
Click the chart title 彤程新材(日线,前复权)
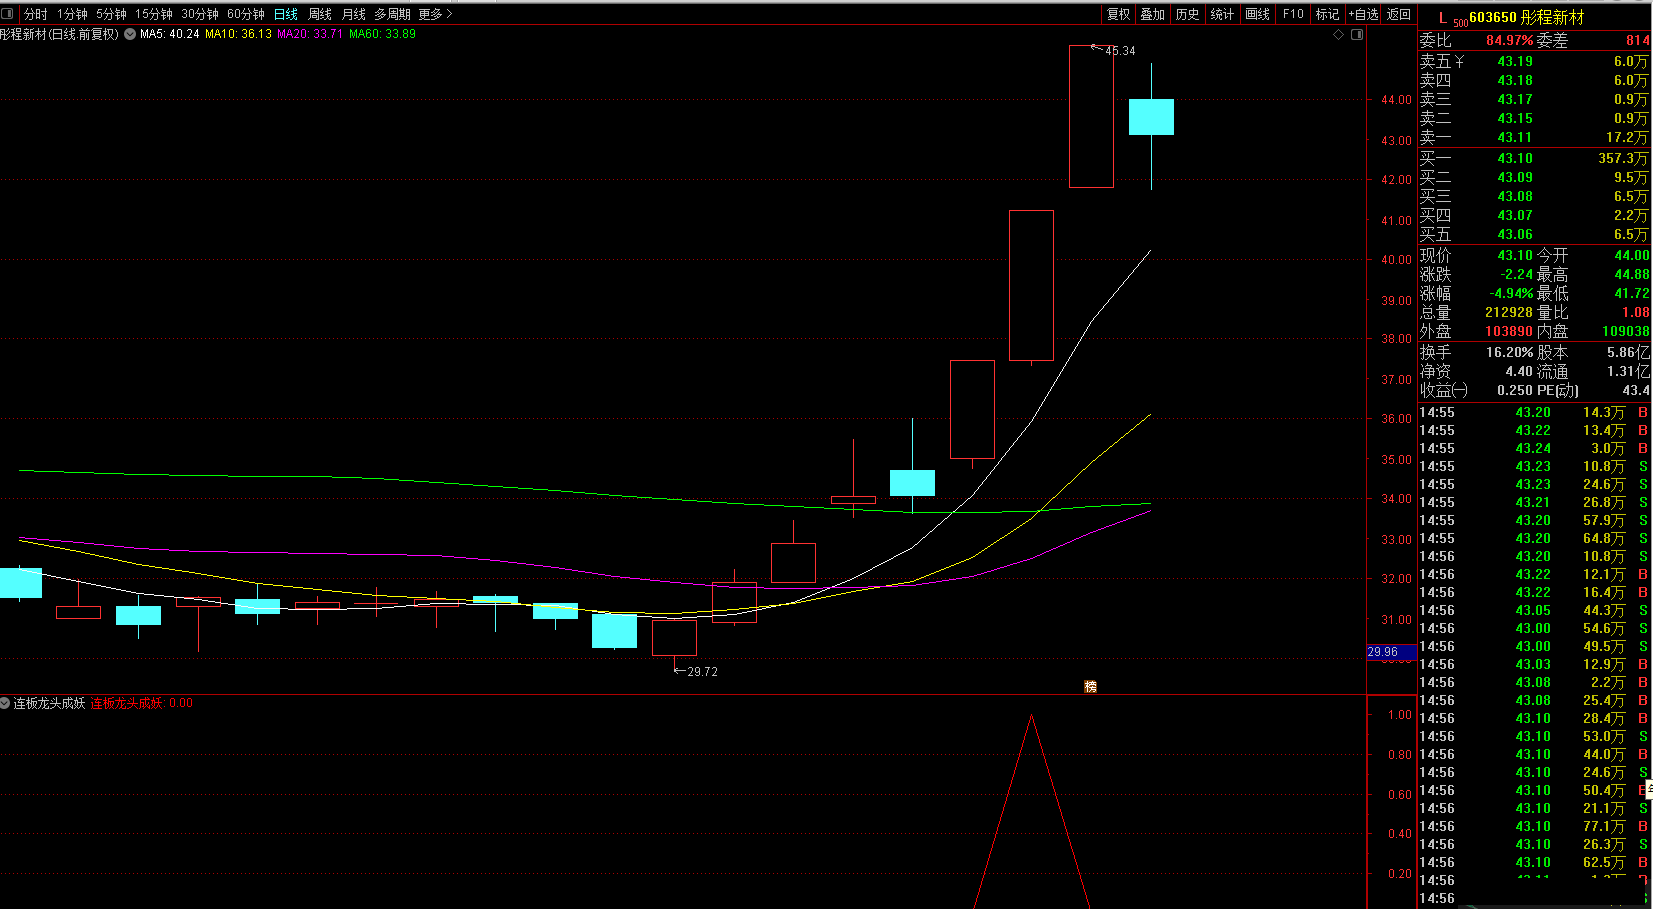click(x=59, y=34)
